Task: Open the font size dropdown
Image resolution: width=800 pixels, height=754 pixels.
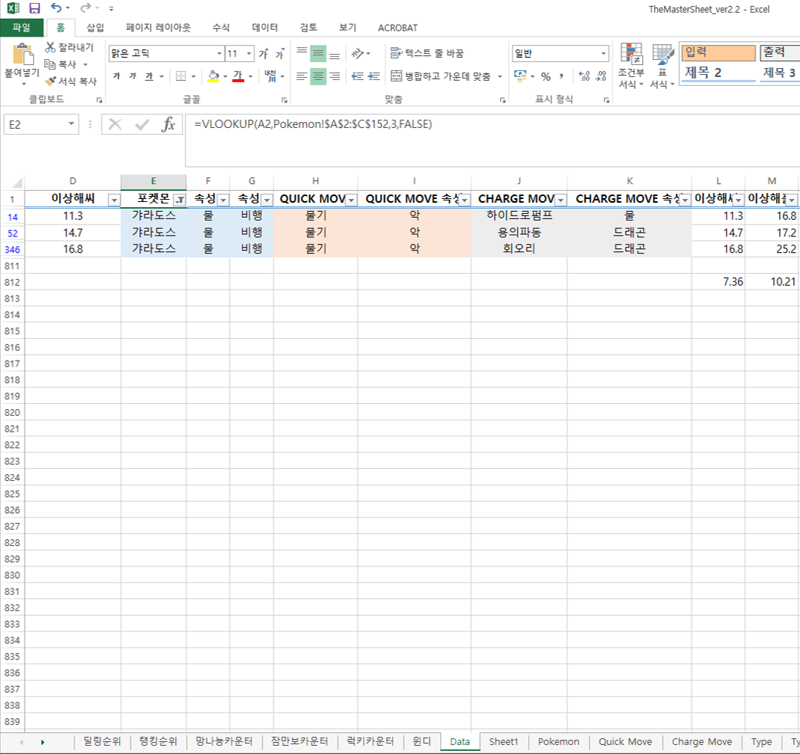Action: (249, 54)
